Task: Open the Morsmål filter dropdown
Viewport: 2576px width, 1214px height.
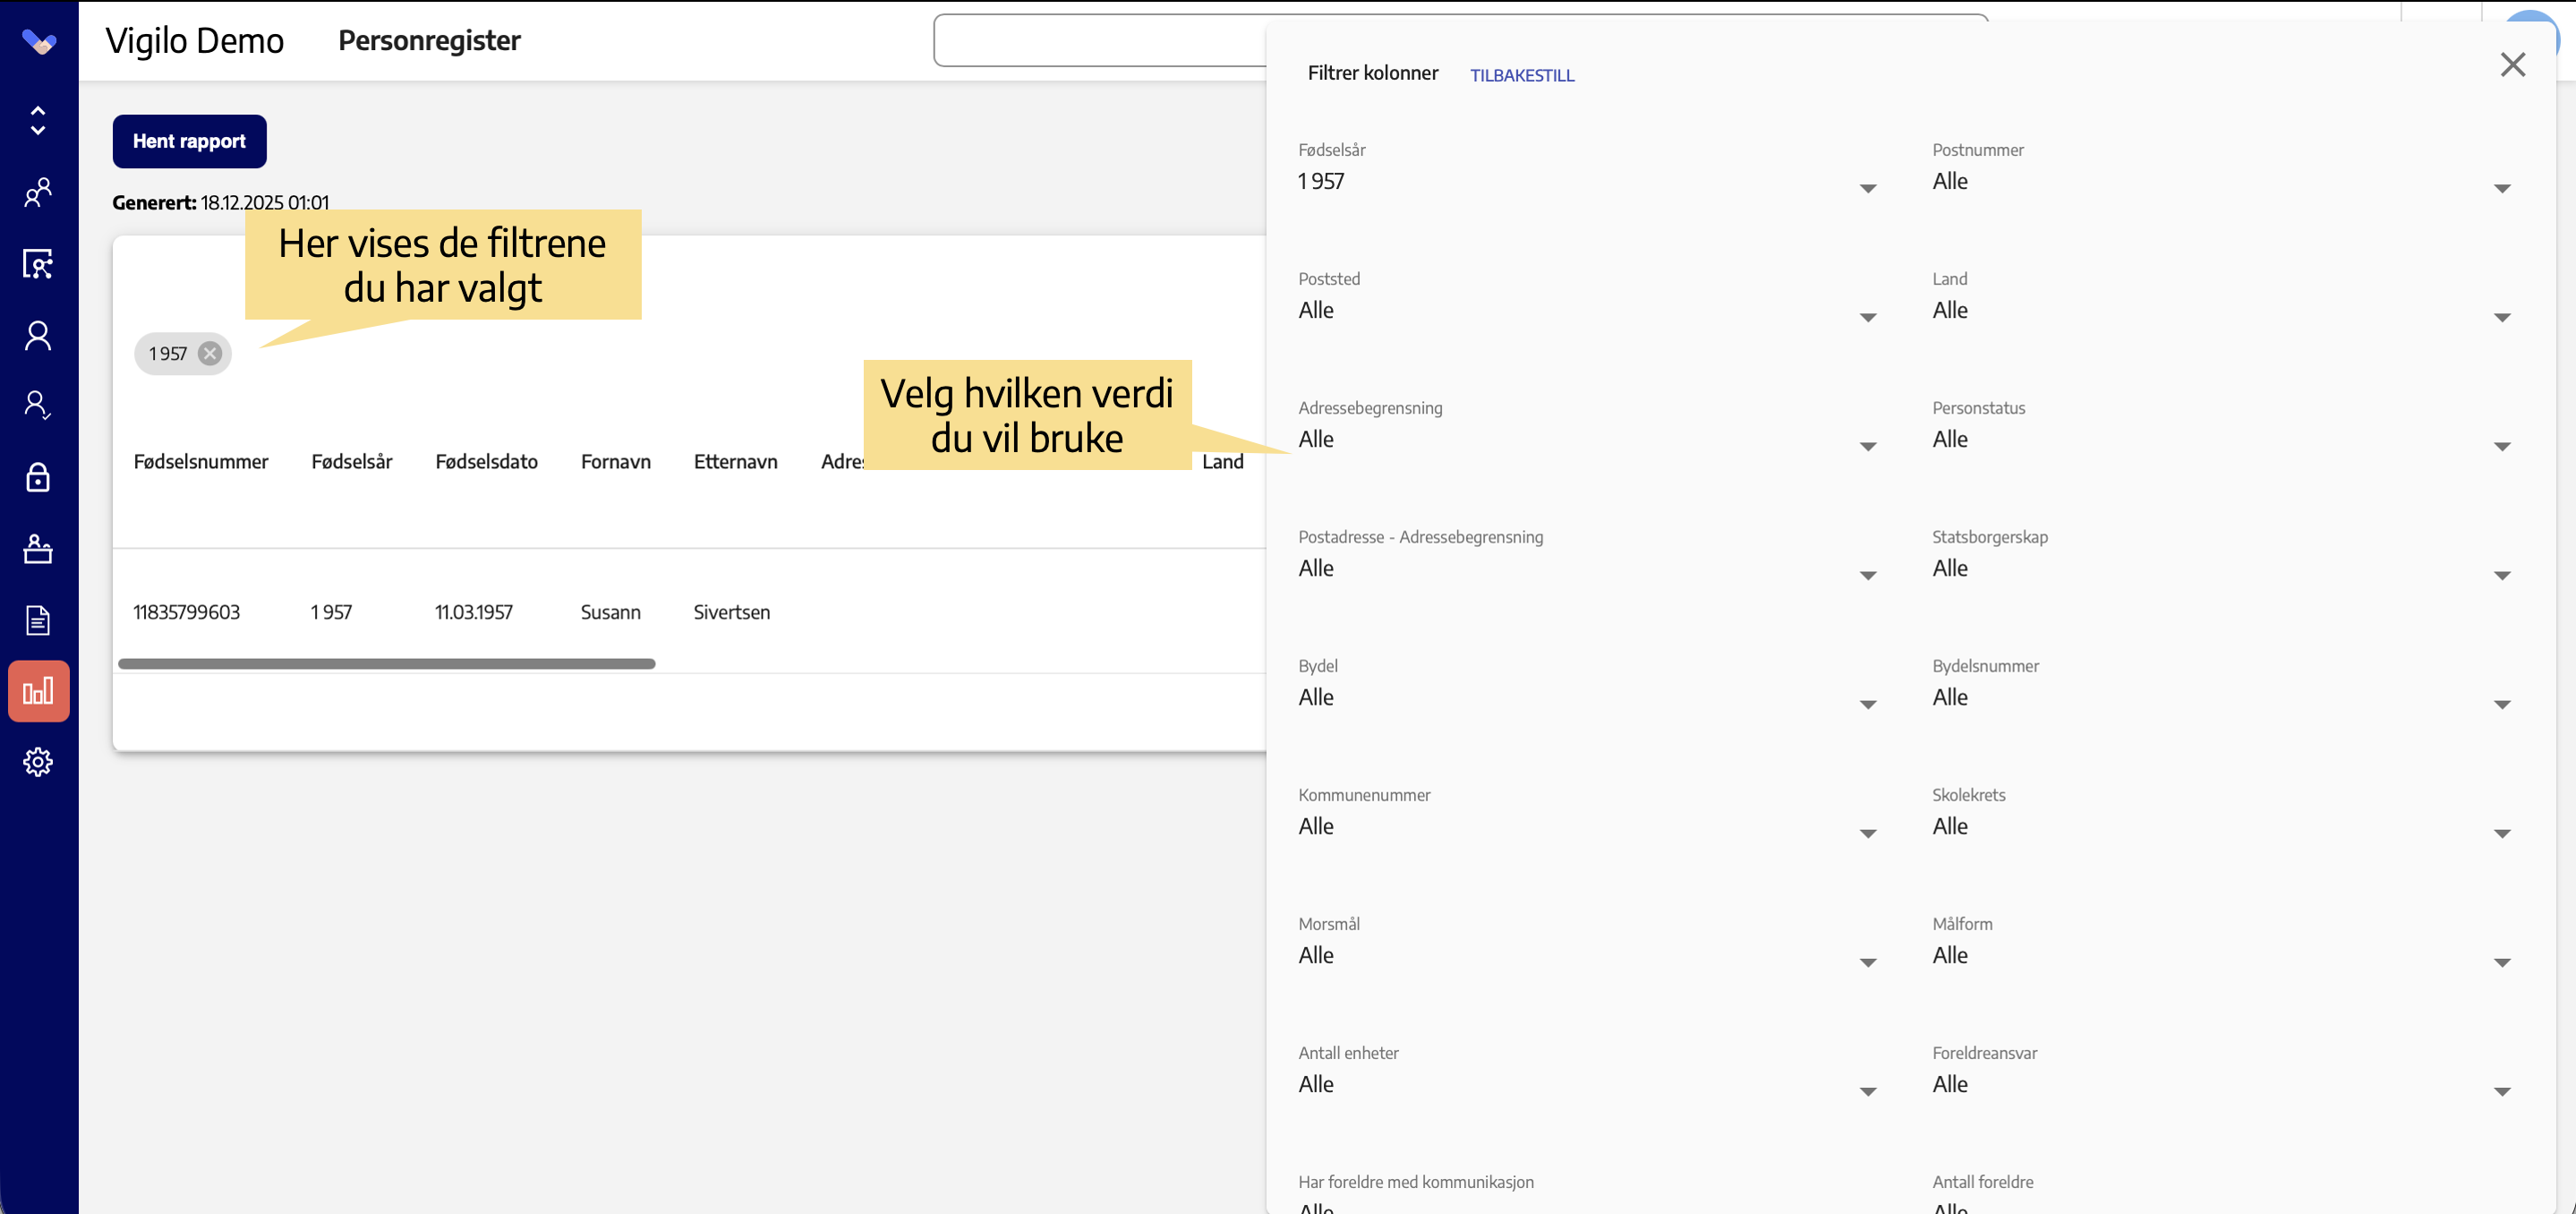Action: coord(1587,956)
